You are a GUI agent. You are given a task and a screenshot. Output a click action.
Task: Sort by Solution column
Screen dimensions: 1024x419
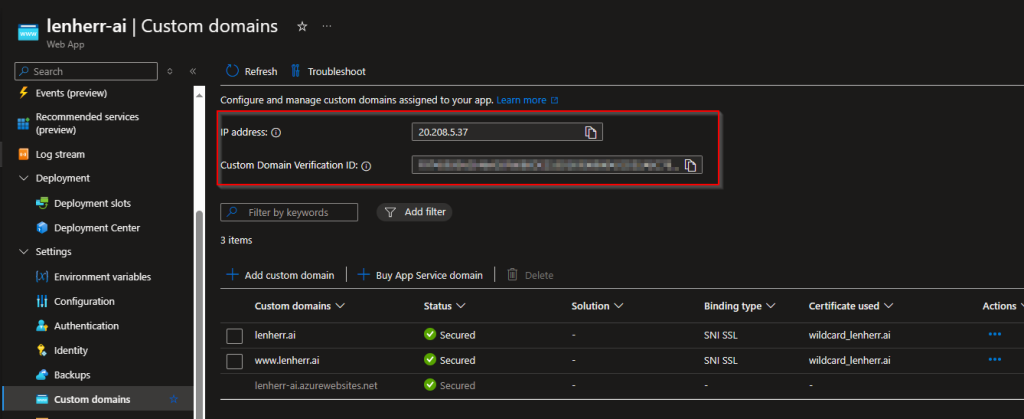pyautogui.click(x=597, y=306)
